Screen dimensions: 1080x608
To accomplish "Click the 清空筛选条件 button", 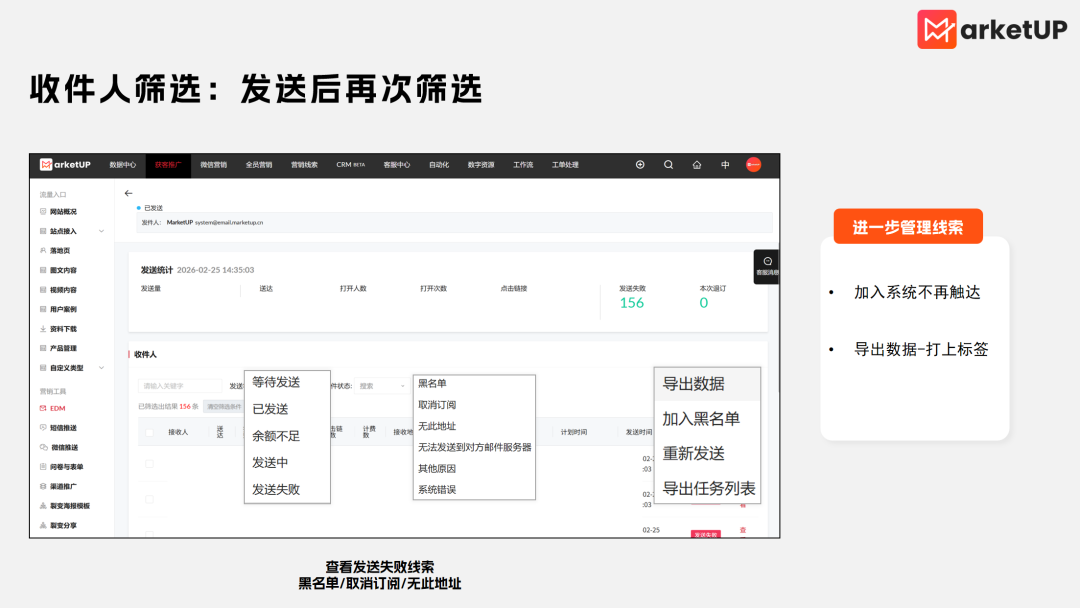I will click(x=222, y=406).
